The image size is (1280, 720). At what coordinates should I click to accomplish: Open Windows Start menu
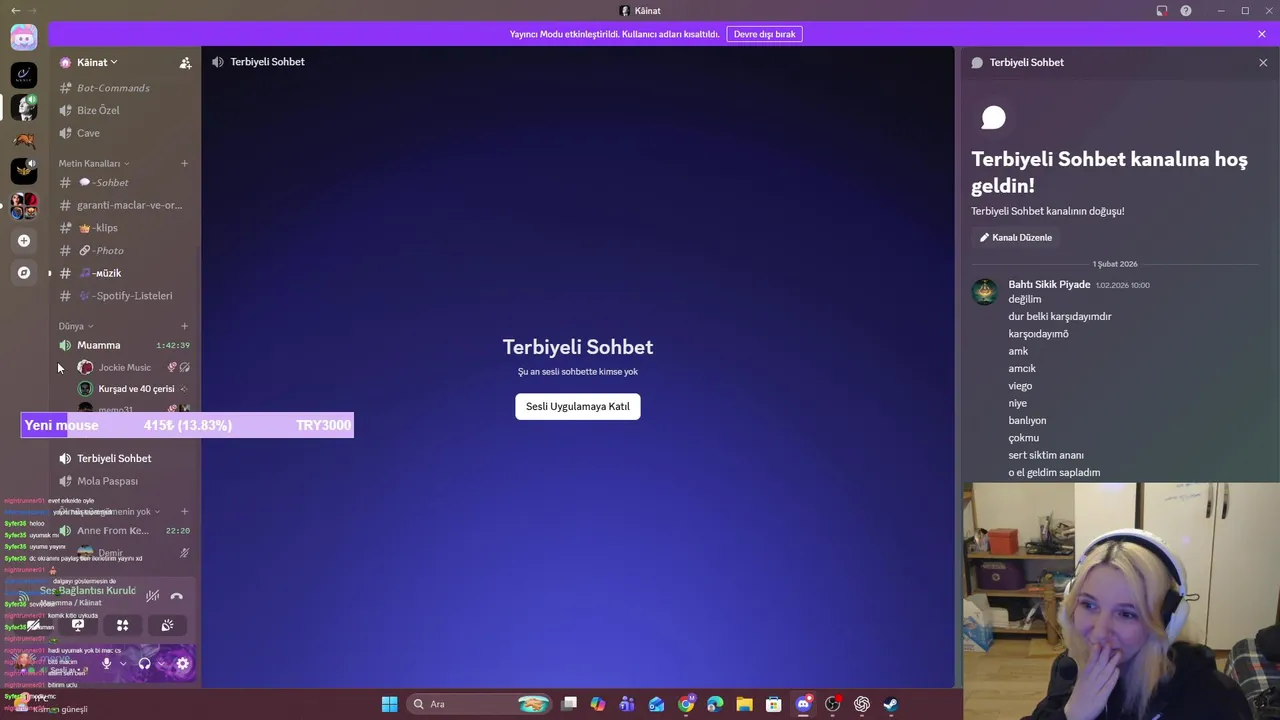389,704
